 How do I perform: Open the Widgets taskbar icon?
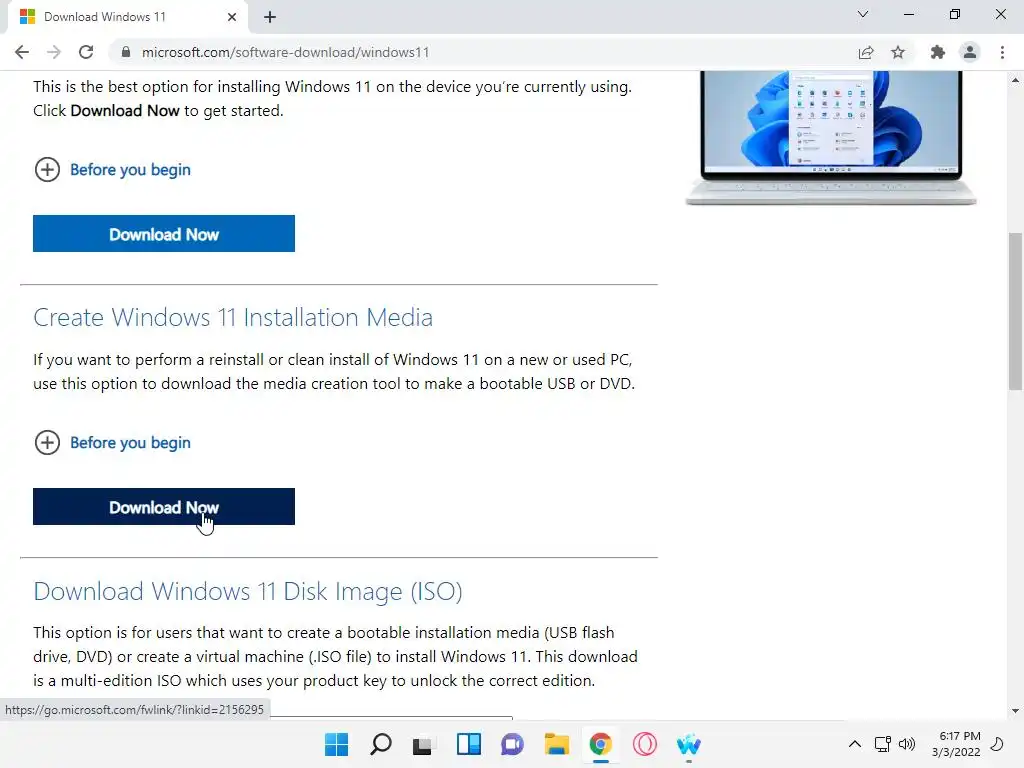point(469,744)
